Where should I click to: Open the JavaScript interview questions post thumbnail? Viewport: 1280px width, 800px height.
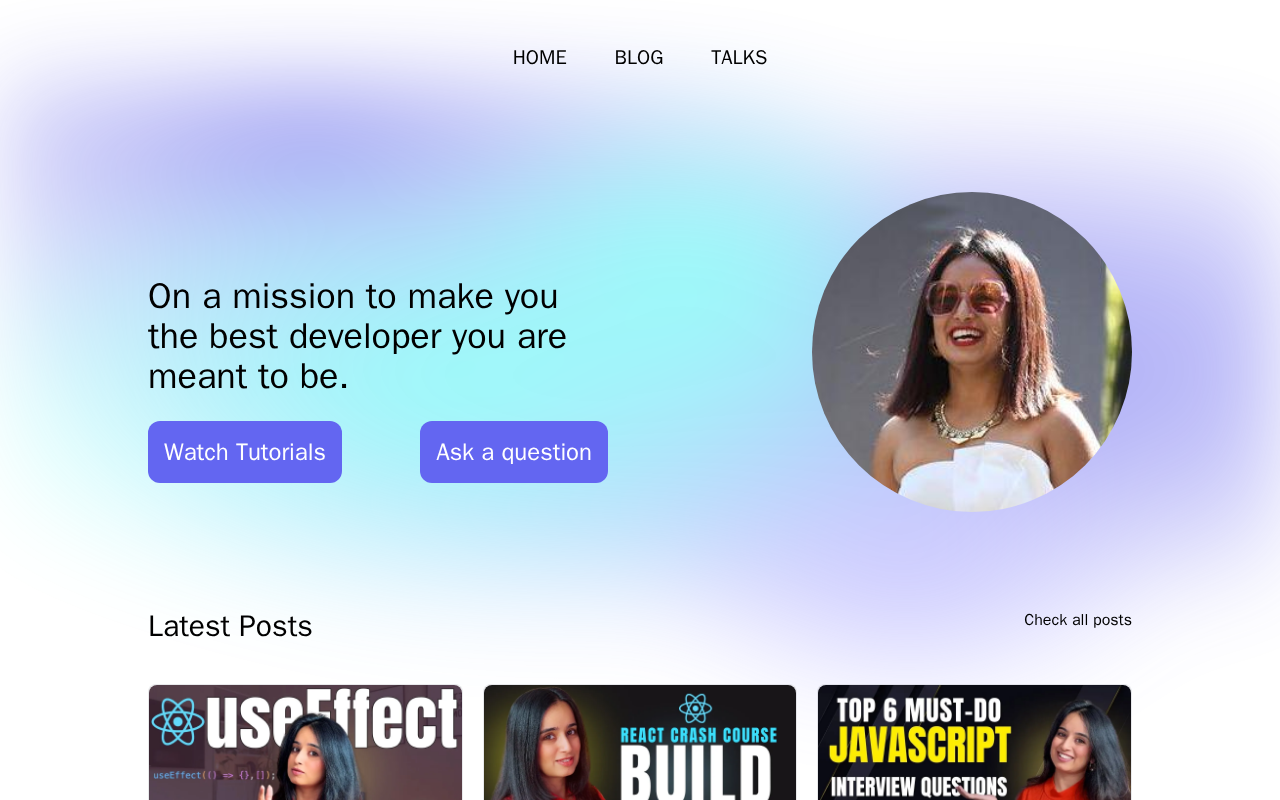pos(974,742)
